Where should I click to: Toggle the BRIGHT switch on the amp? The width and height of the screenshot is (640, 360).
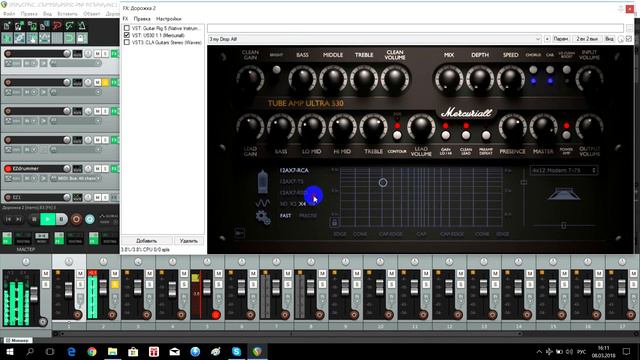(x=277, y=70)
